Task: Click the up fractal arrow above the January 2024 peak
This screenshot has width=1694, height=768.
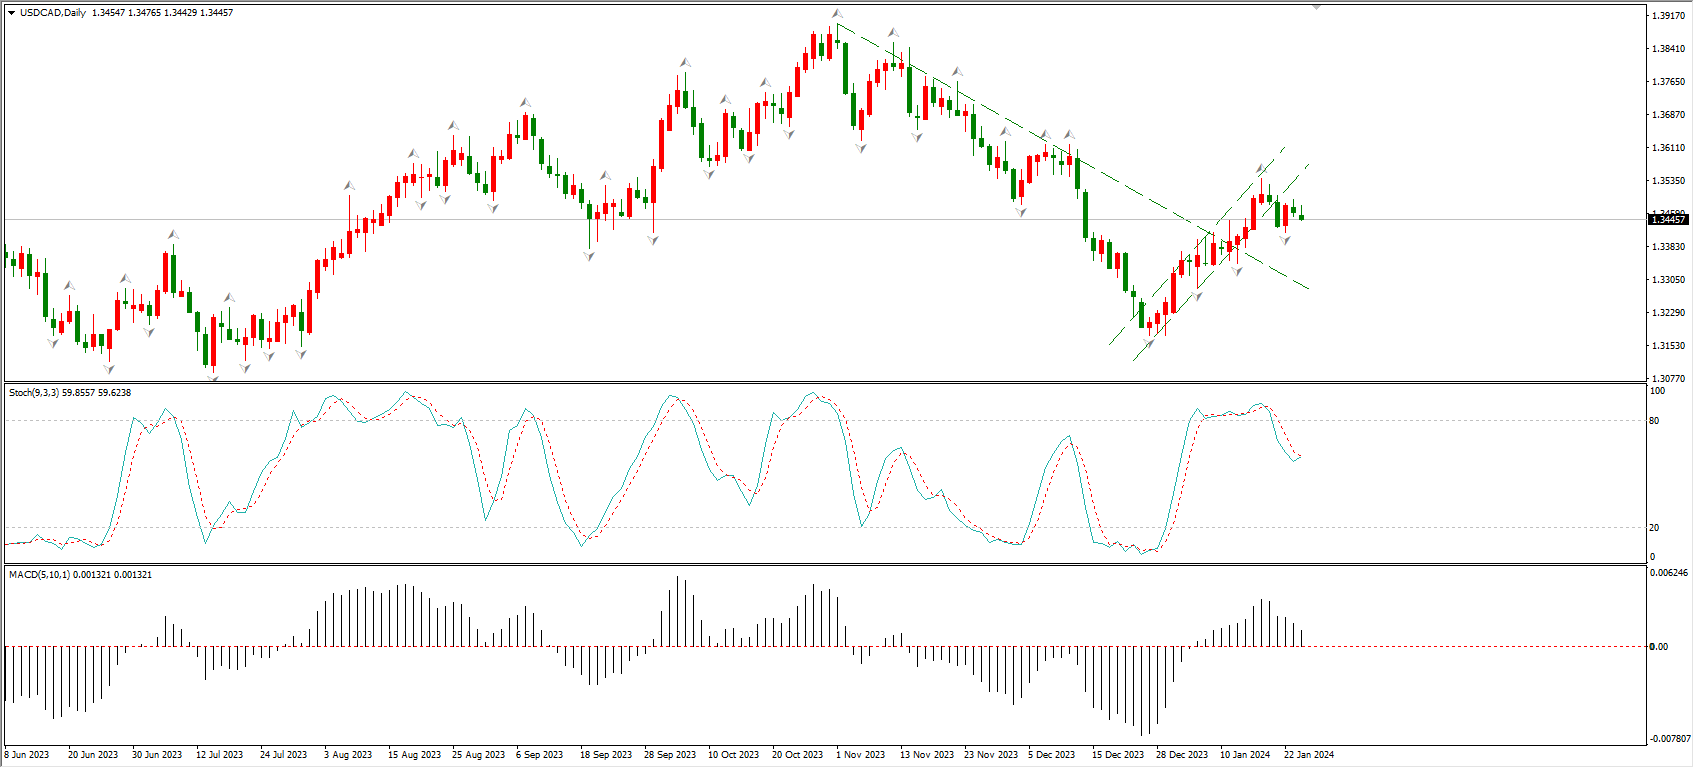Action: pyautogui.click(x=1262, y=168)
